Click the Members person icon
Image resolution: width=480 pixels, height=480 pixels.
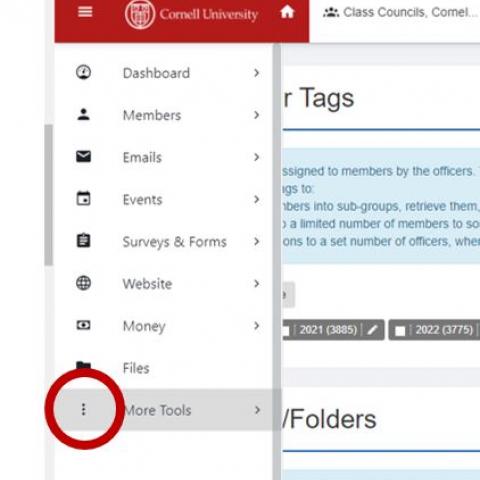[83, 115]
